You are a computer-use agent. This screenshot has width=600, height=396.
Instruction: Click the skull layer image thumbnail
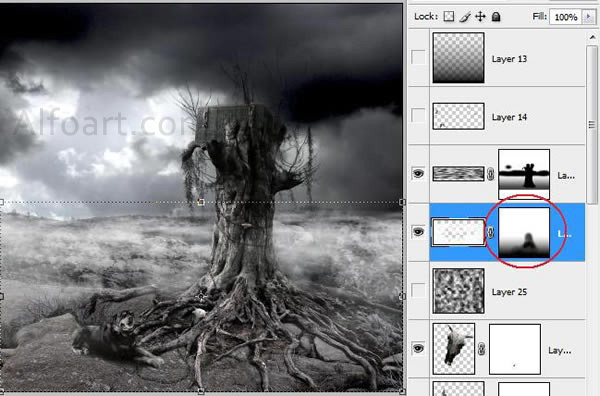click(454, 349)
